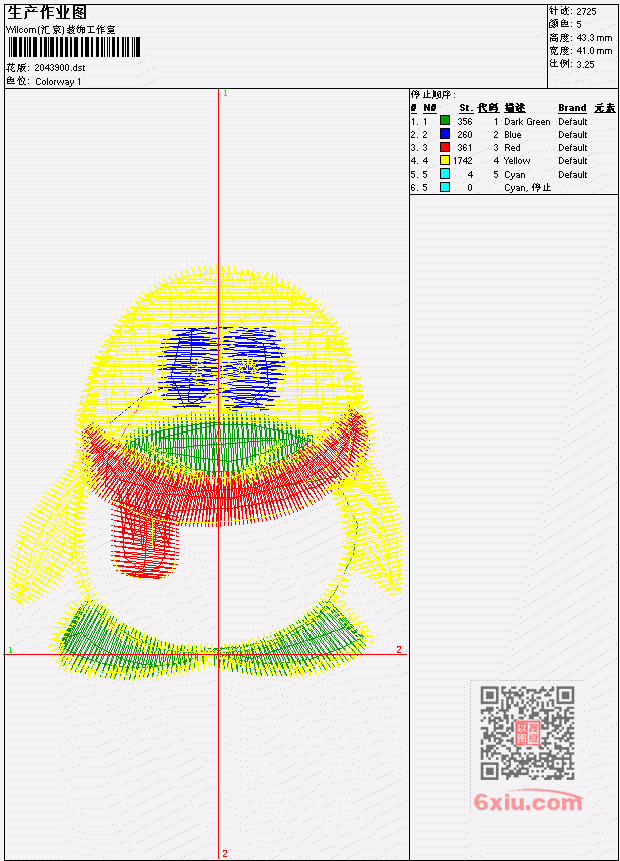Click the blue eye stitching in the design
620x861 pixels.
pyautogui.click(x=221, y=368)
